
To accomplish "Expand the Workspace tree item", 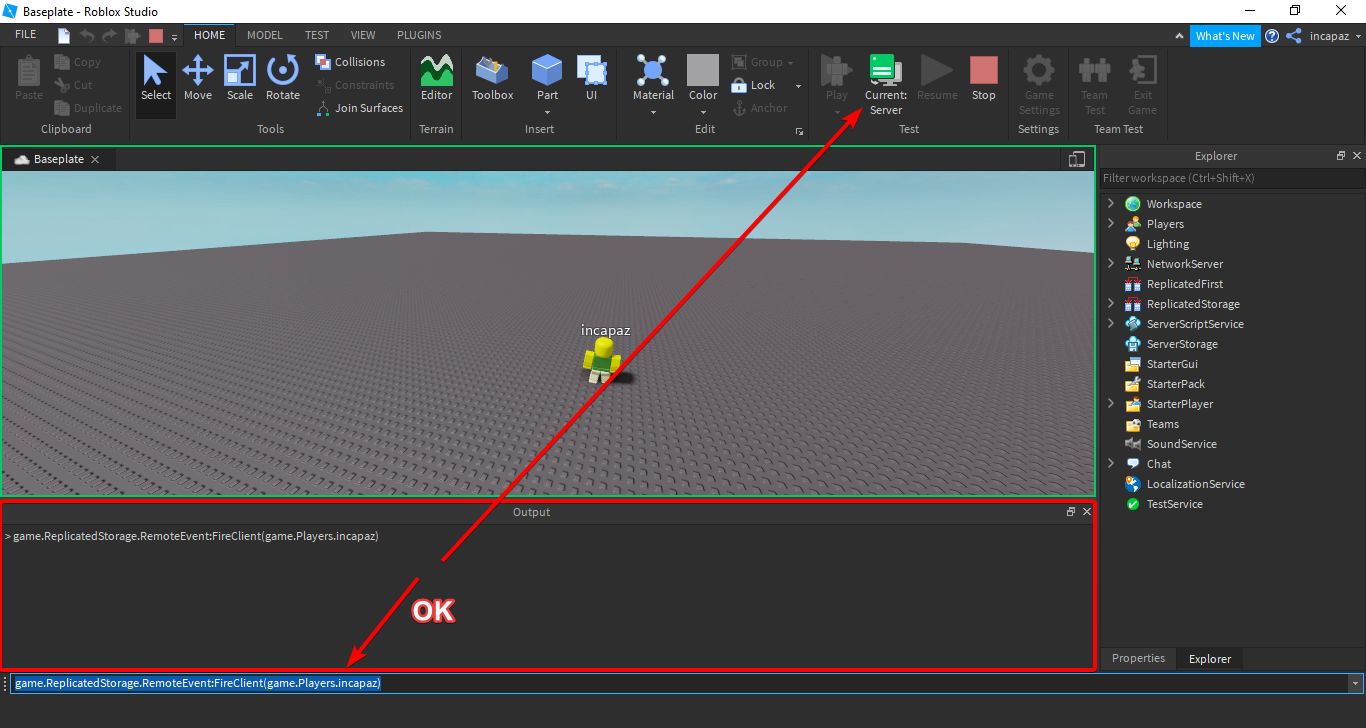I will (1110, 203).
